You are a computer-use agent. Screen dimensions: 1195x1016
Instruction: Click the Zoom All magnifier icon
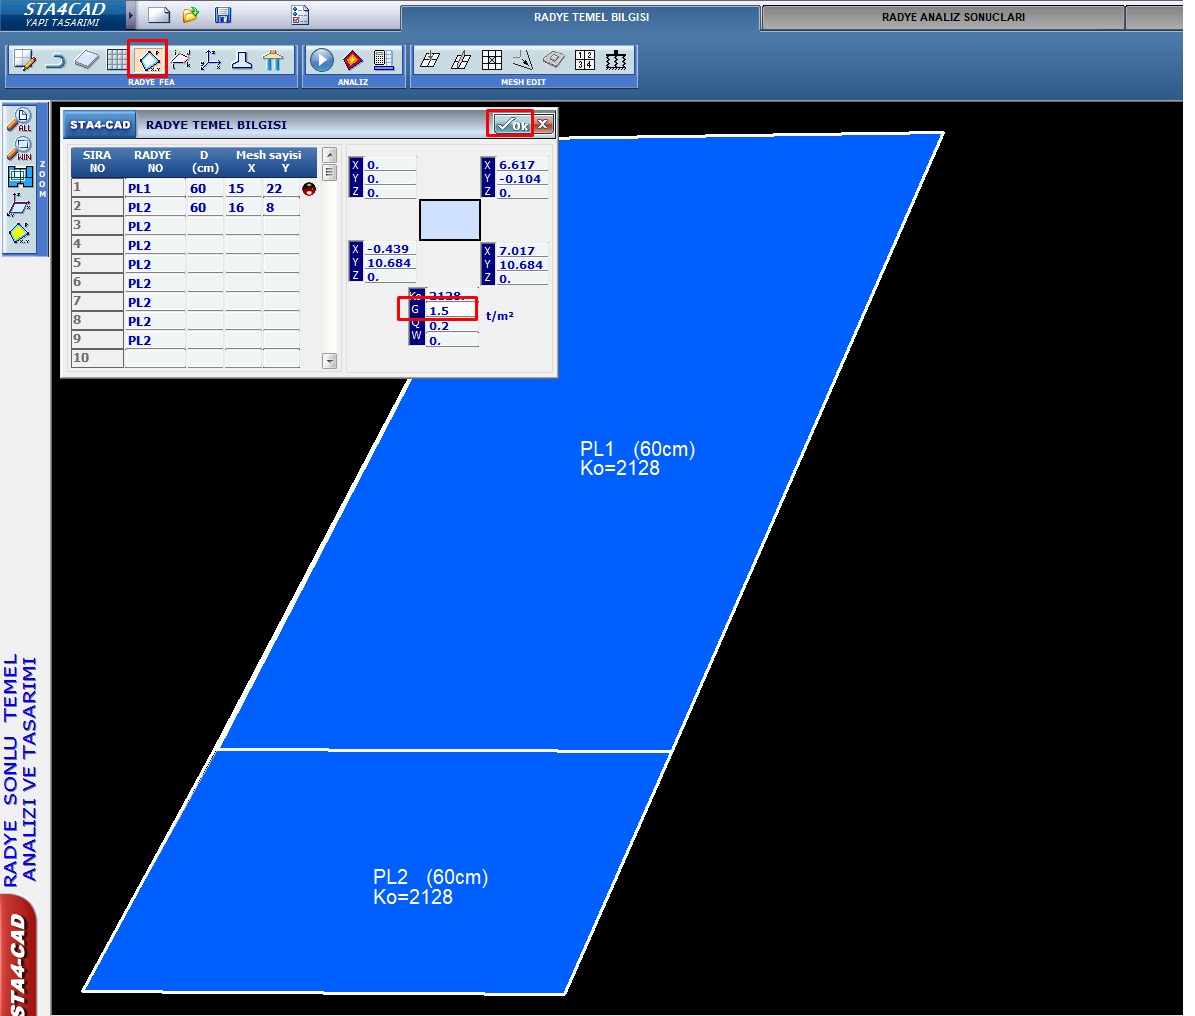click(x=20, y=121)
